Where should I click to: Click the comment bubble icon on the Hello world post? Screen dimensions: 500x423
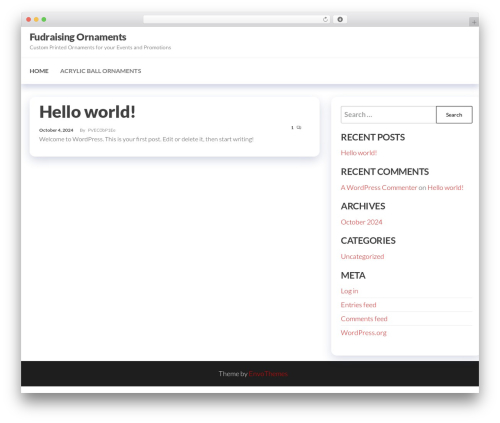point(299,127)
